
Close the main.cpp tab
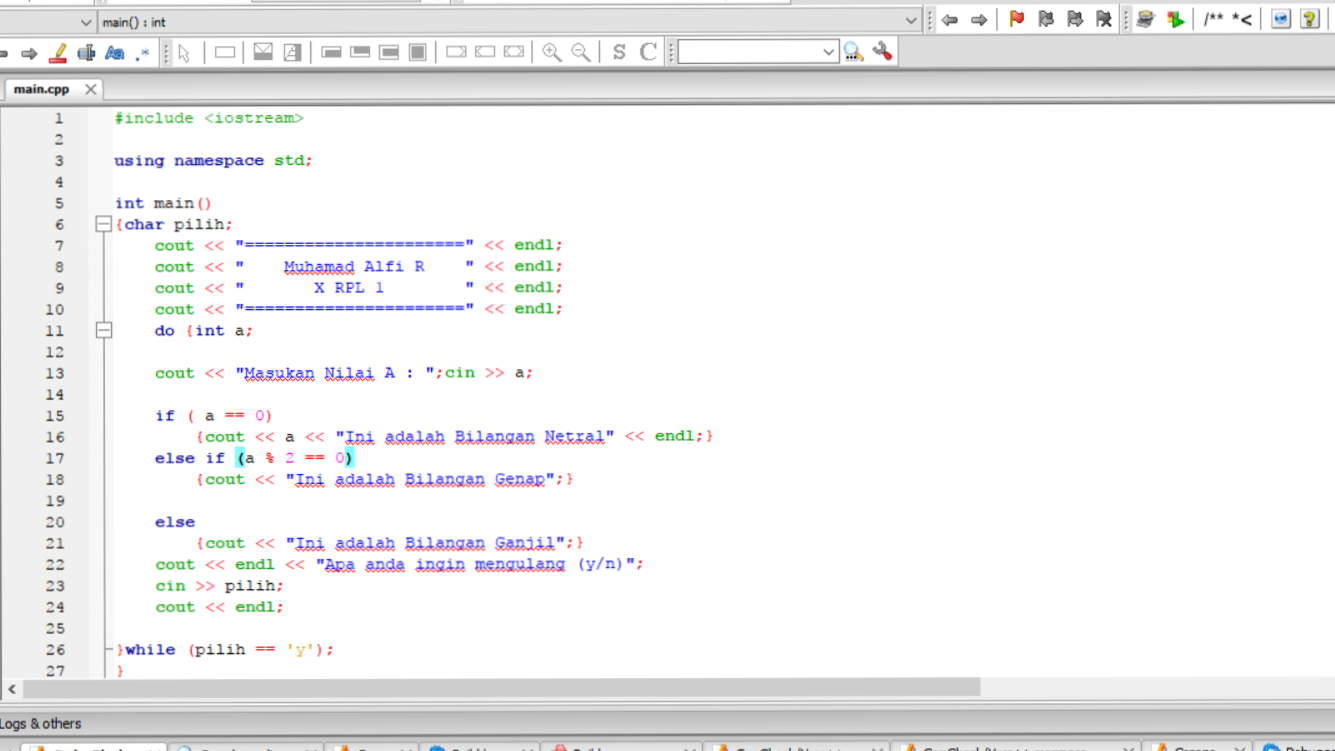coord(90,89)
